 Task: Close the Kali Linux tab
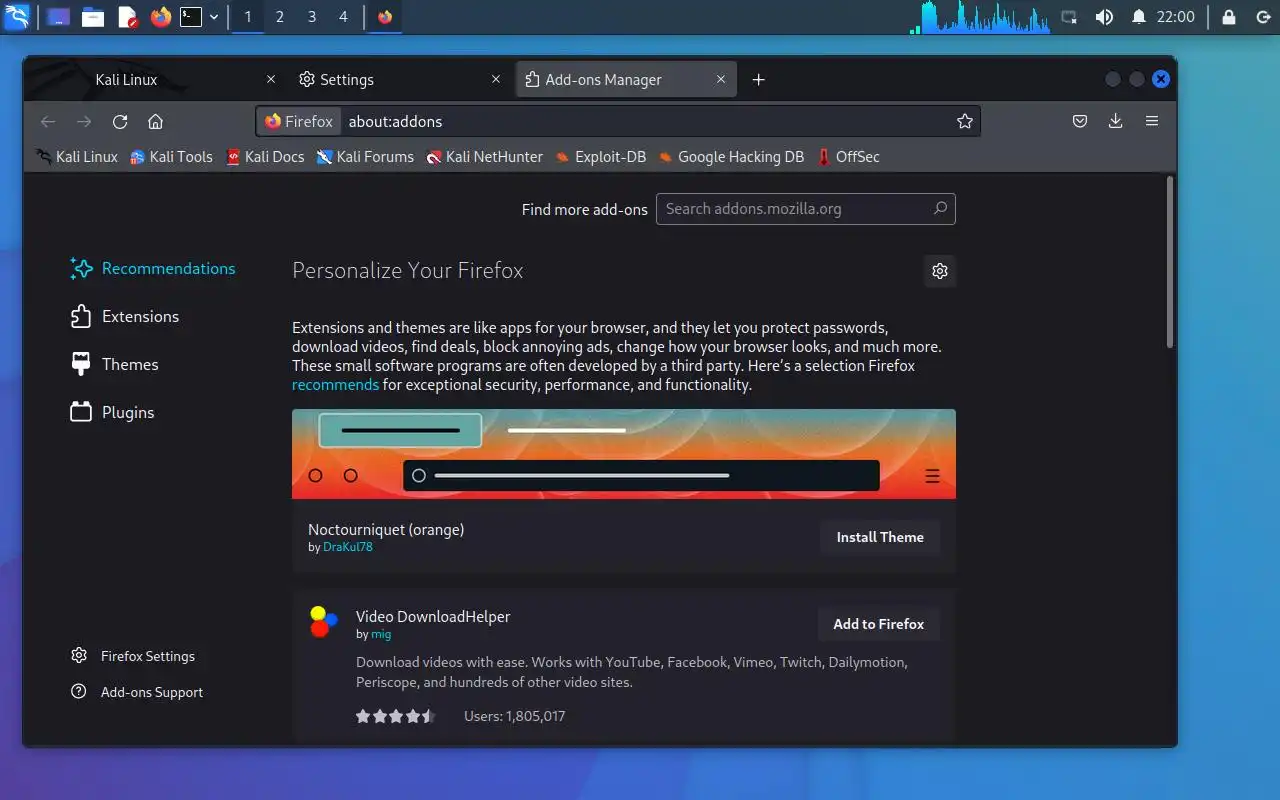(x=271, y=80)
